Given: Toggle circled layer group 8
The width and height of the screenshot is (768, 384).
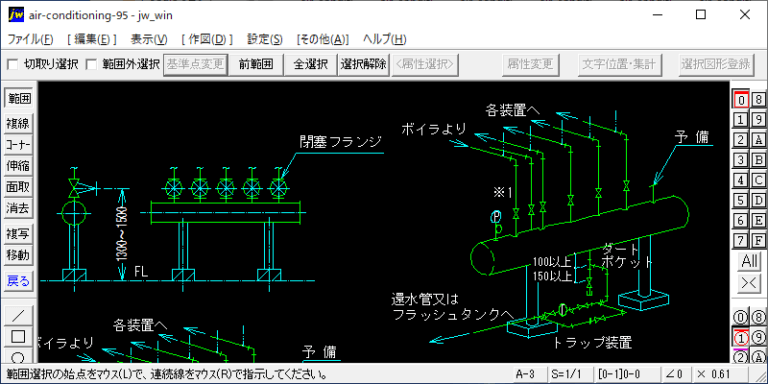Looking at the screenshot, I should (x=759, y=317).
